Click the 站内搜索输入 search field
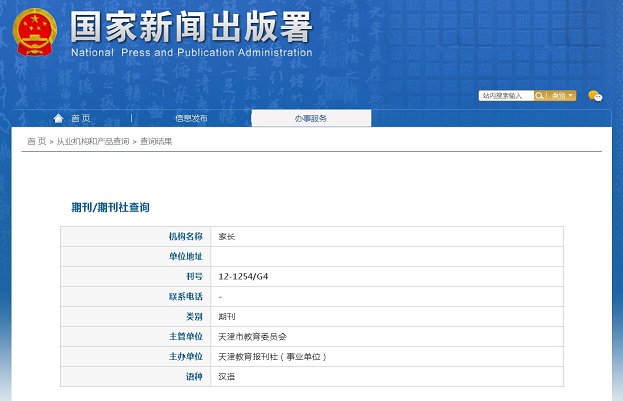Screen dimensions: 623x401 click(x=506, y=96)
